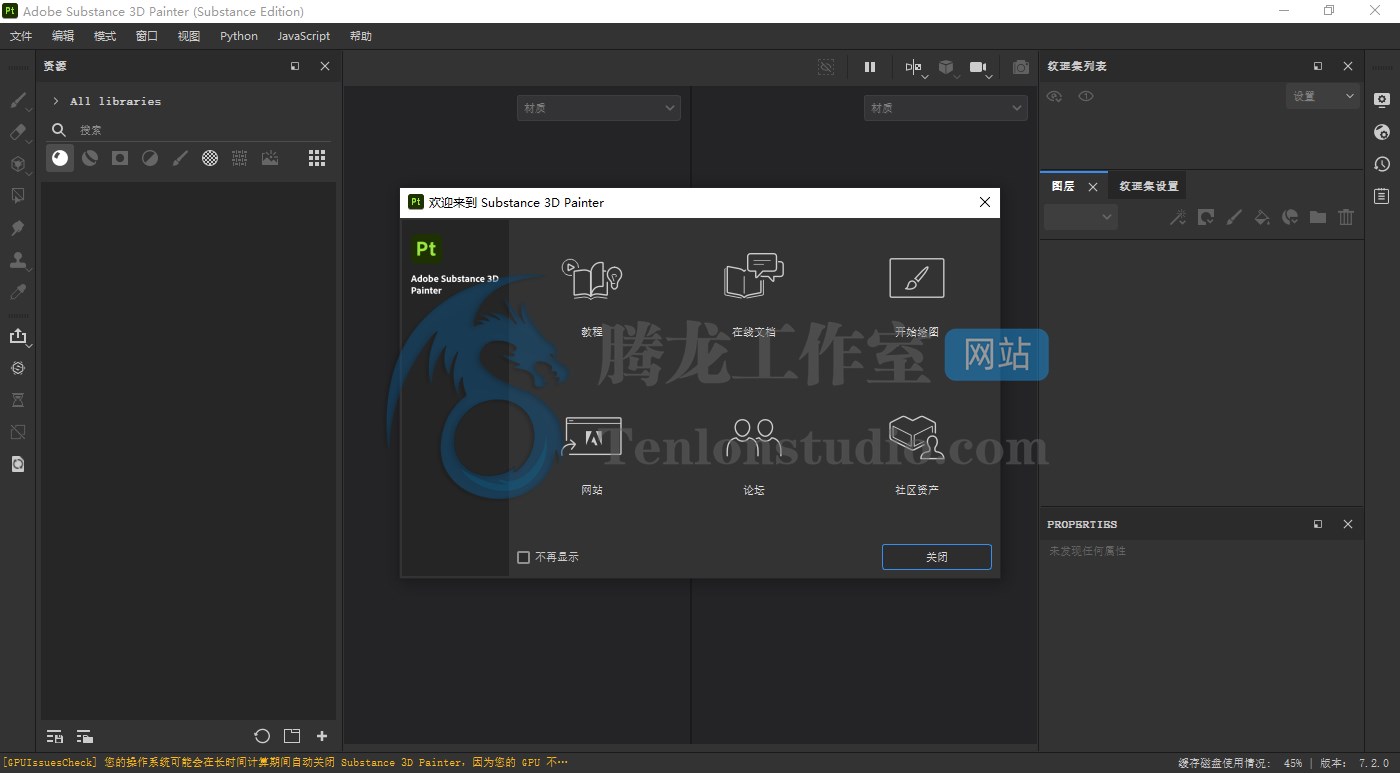Open History clock icon in right dock
The image size is (1400, 773).
[1382, 164]
